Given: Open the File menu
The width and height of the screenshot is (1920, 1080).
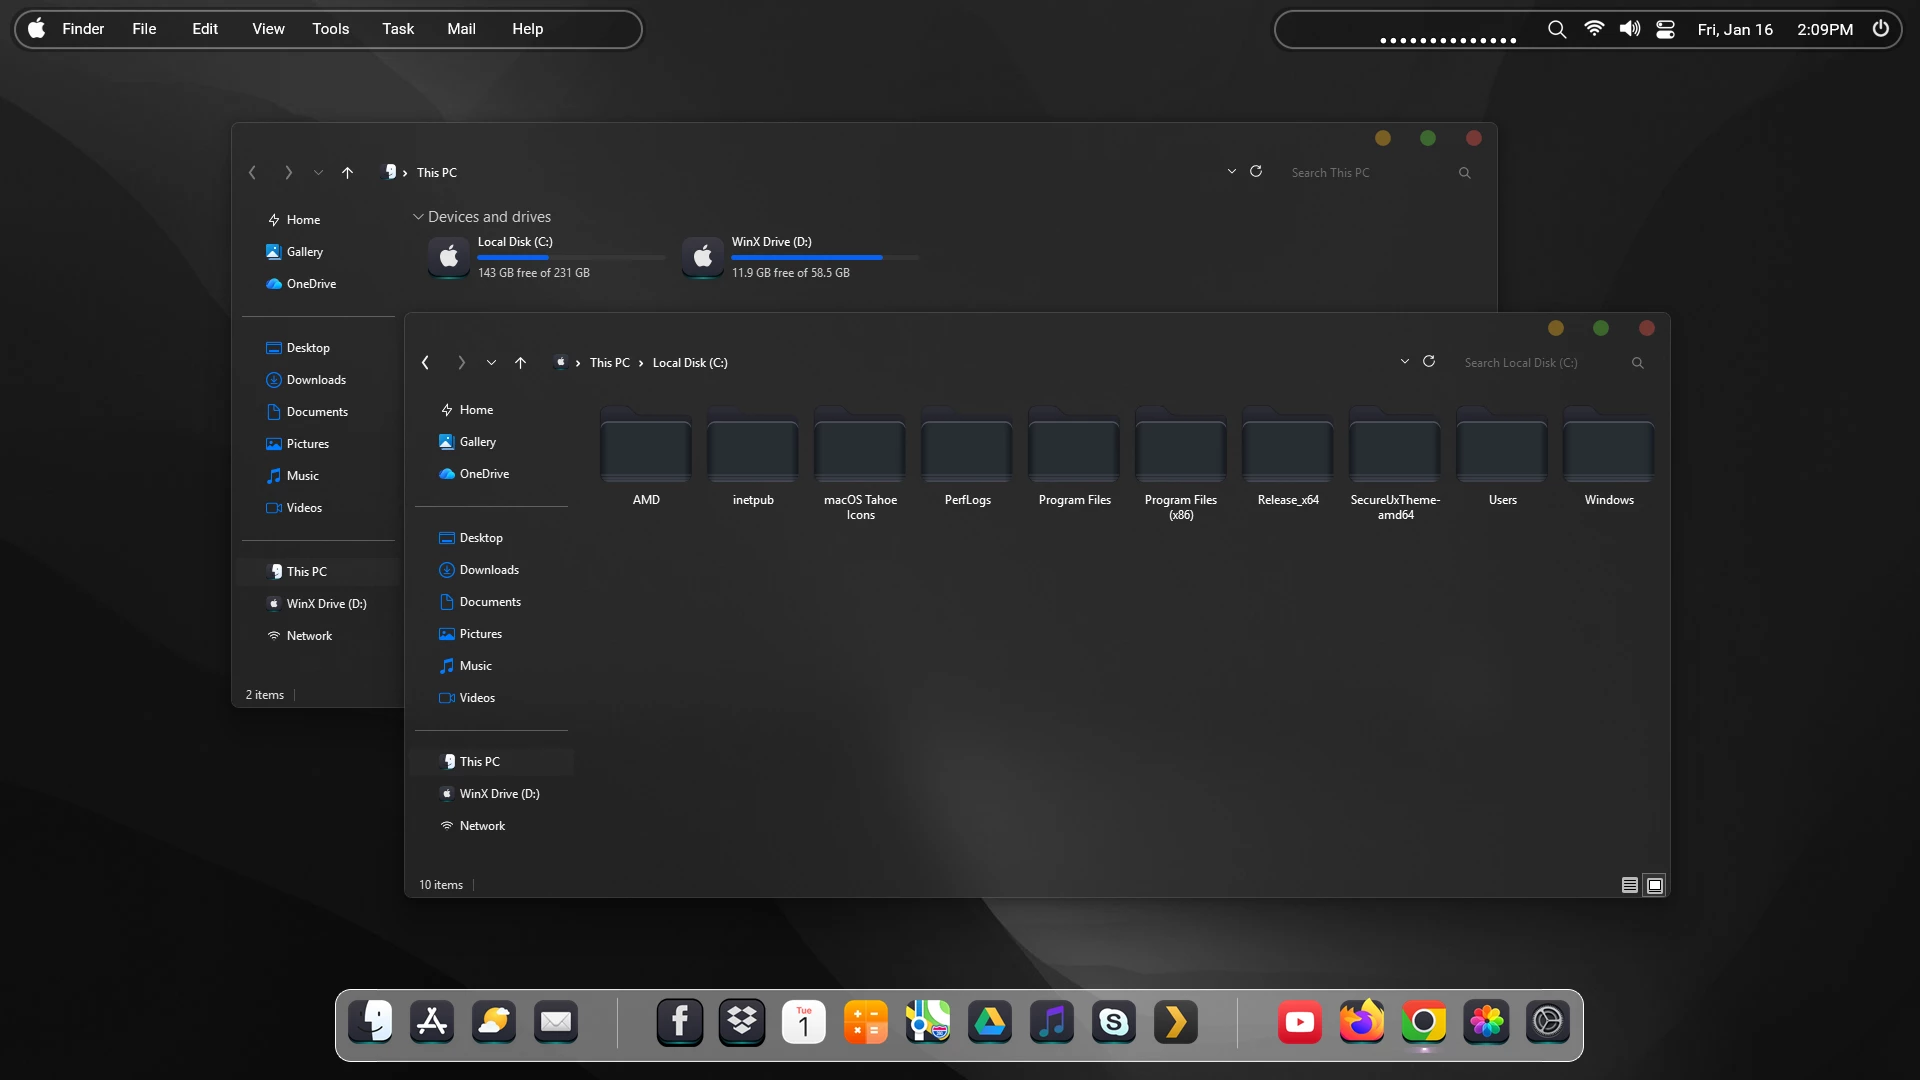Looking at the screenshot, I should 144,28.
